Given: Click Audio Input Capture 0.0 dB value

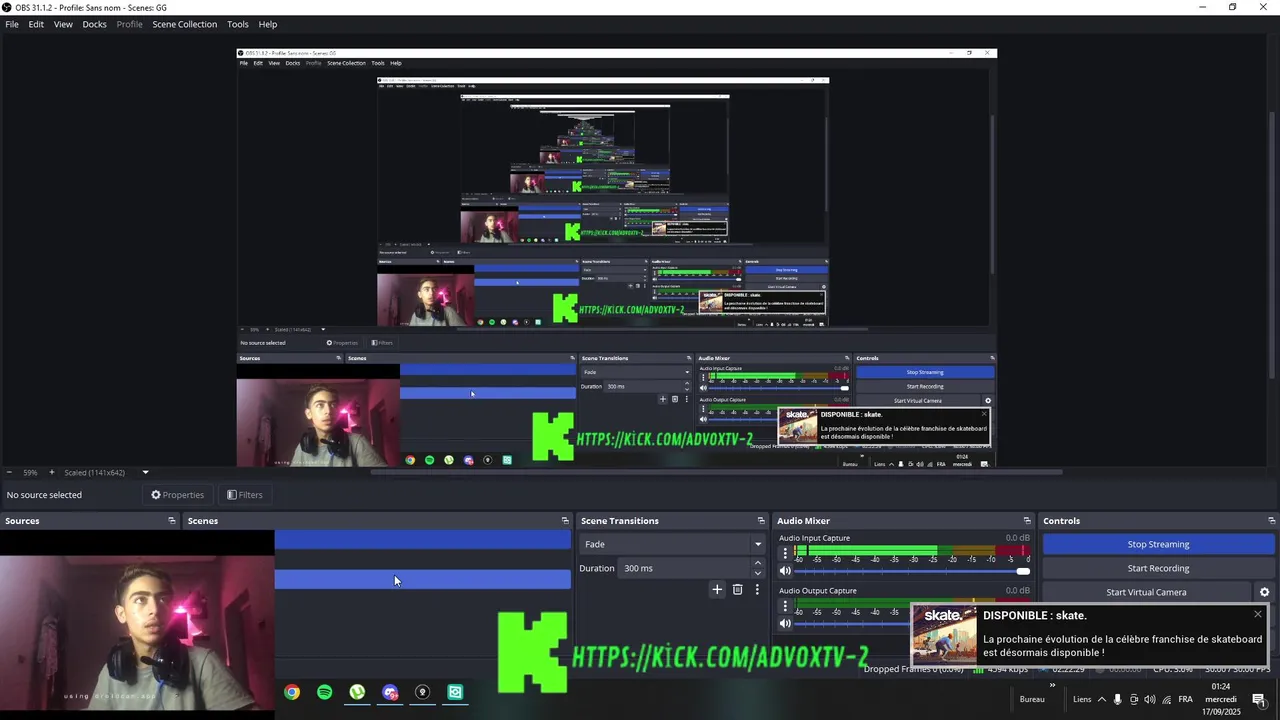Looking at the screenshot, I should click(x=1017, y=538).
